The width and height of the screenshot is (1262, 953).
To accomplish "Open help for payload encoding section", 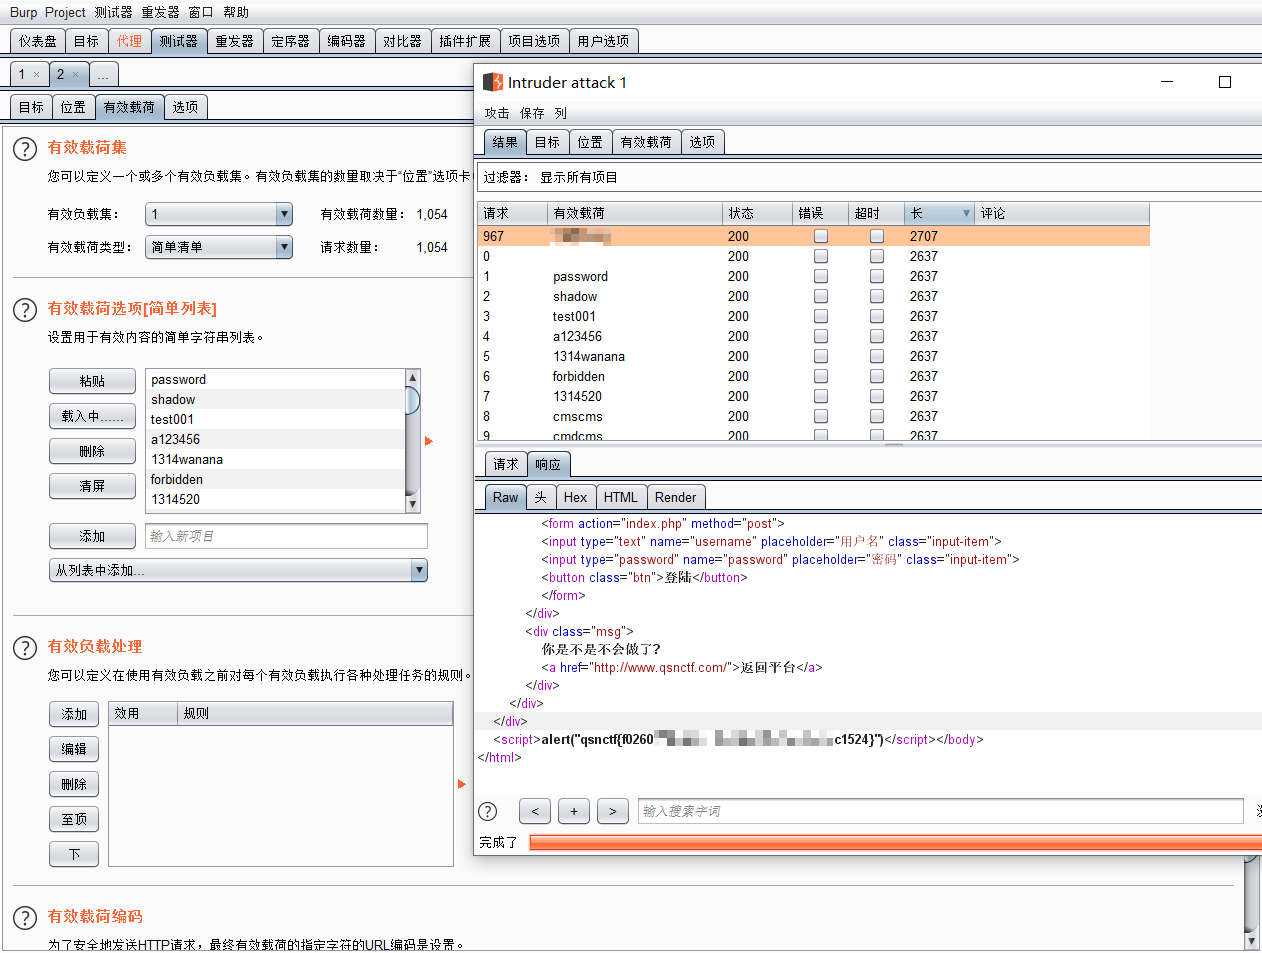I will tap(25, 918).
